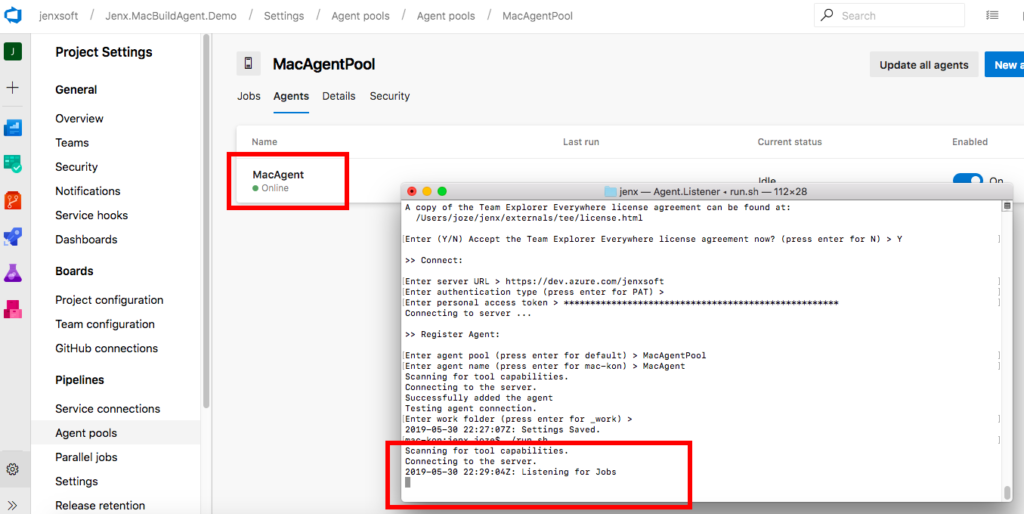Click the folder icon in terminal title
This screenshot has height=514, width=1024.
pyautogui.click(x=611, y=191)
